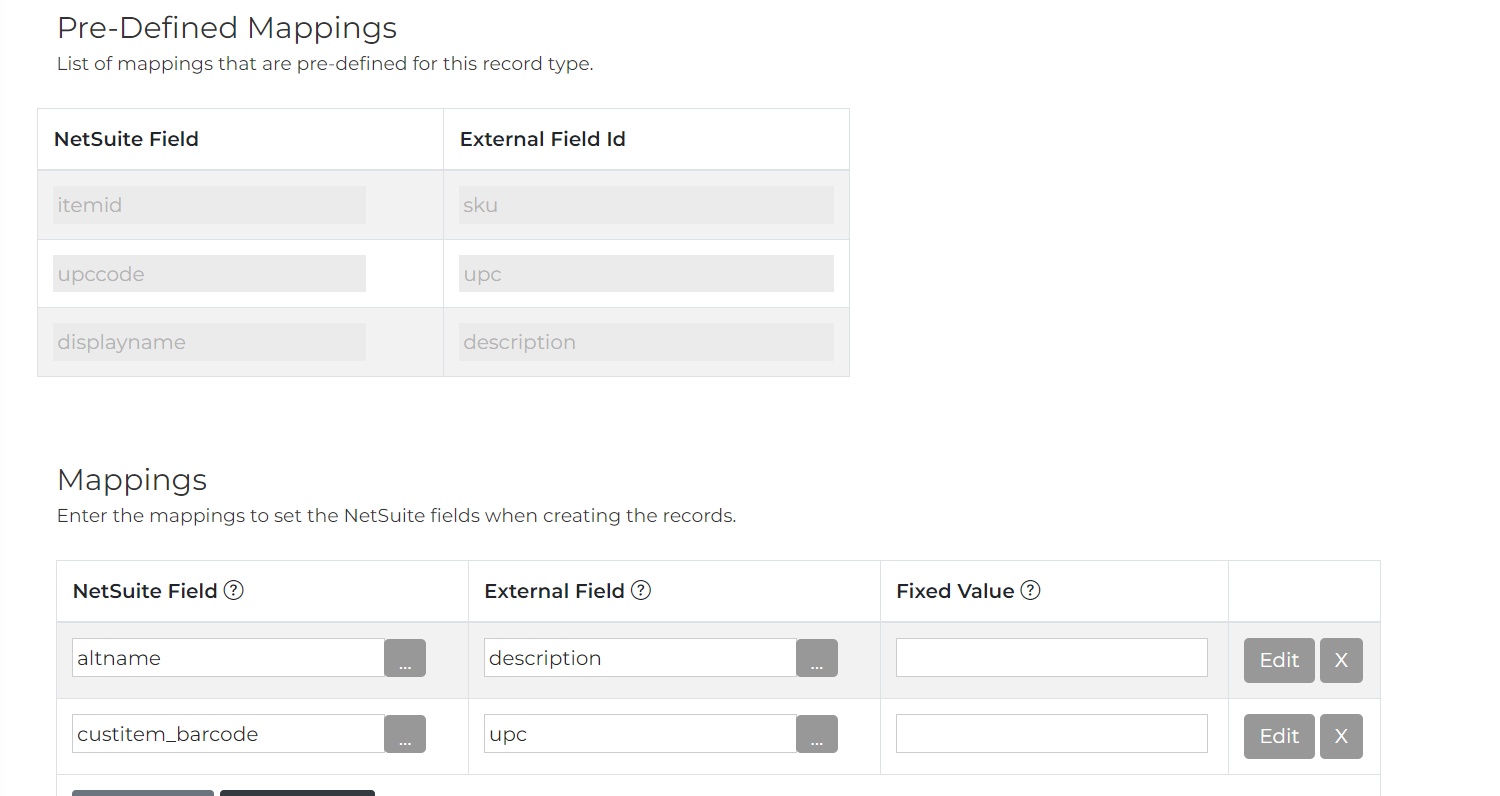Click the help icon beside NetSuite Field
Image resolution: width=1500 pixels, height=796 pixels.
click(234, 590)
